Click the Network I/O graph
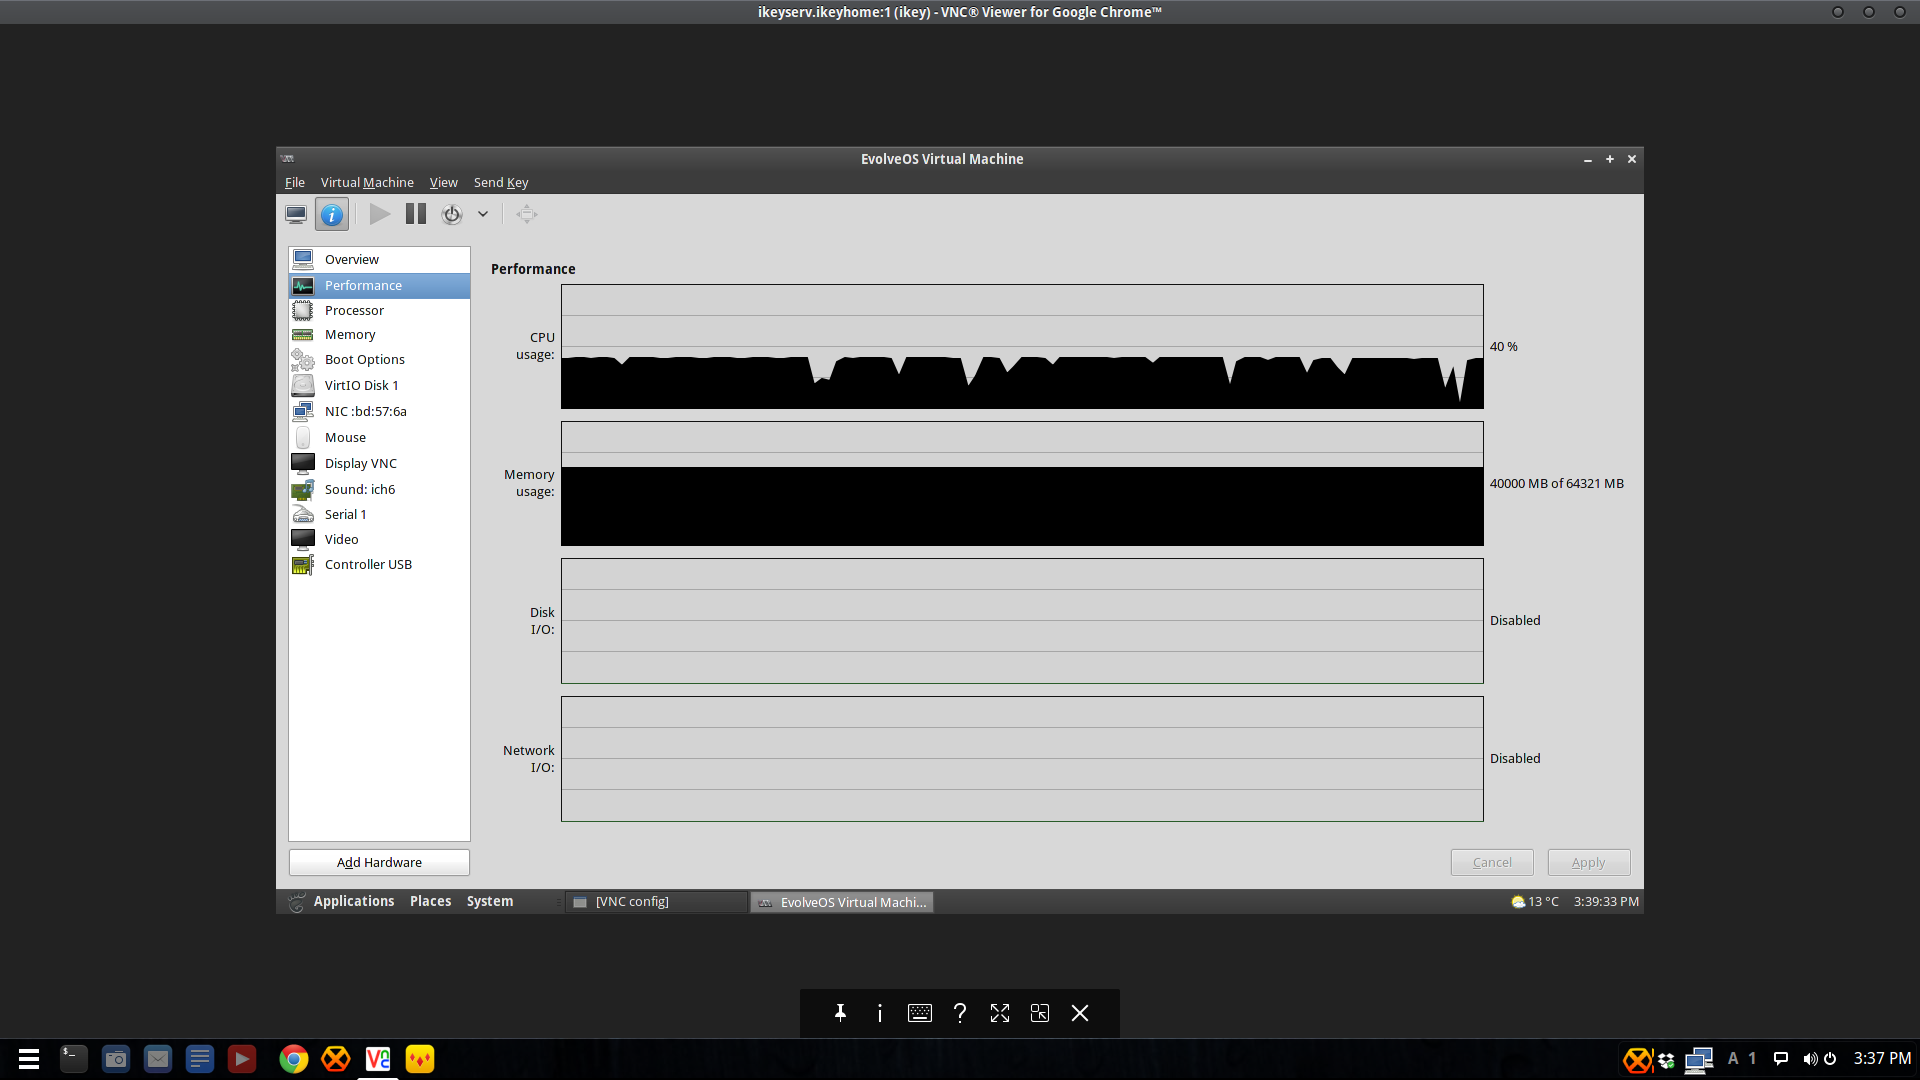The image size is (1920, 1080). (1022, 758)
